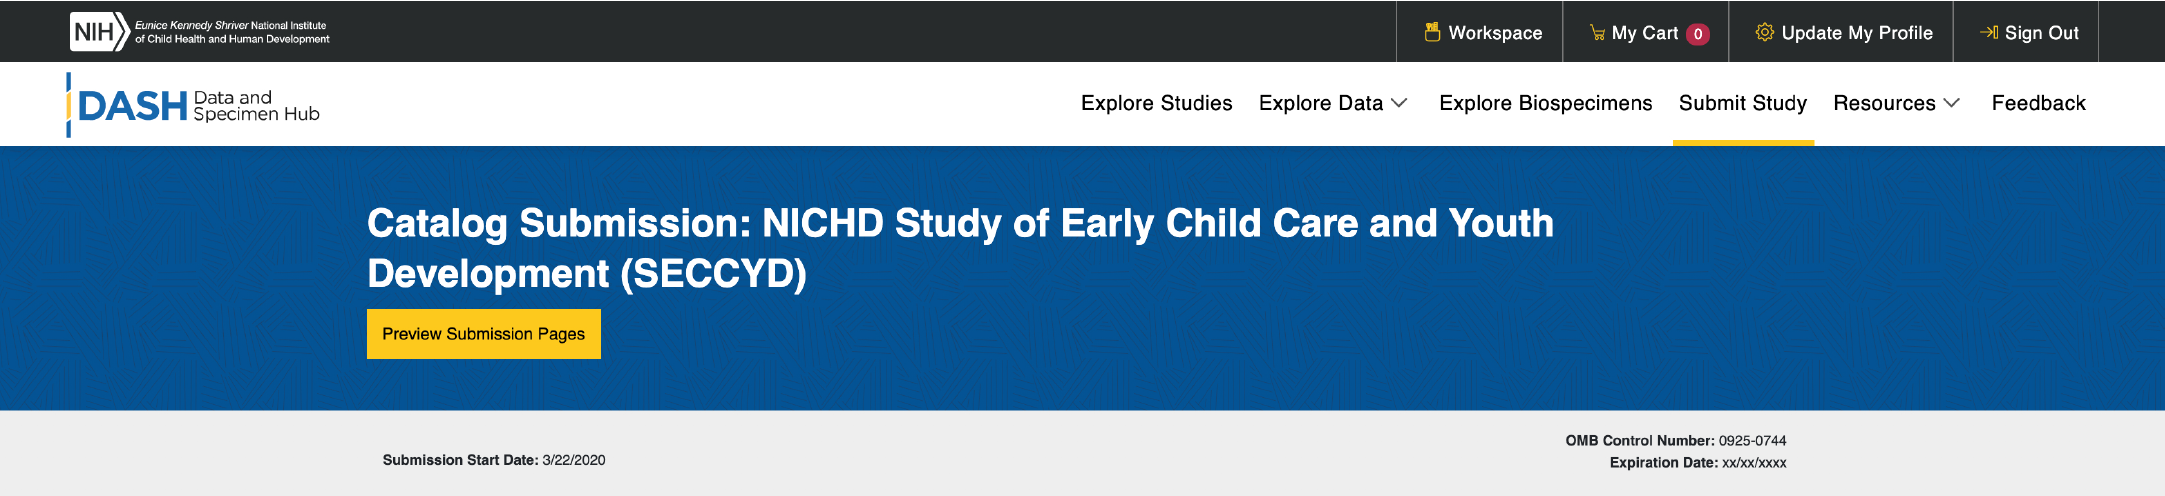
Task: Open the Feedback link
Action: click(x=2038, y=103)
